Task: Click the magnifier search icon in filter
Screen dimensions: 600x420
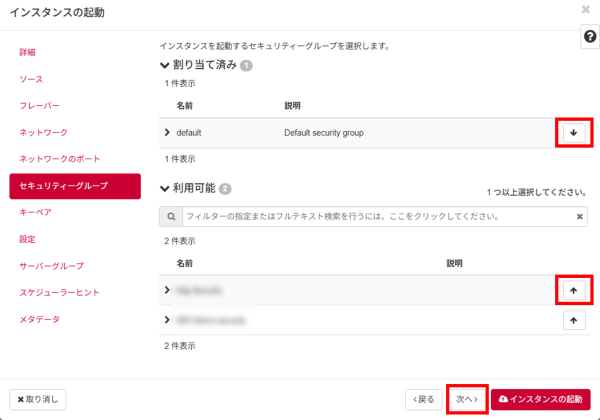Action: 171,216
